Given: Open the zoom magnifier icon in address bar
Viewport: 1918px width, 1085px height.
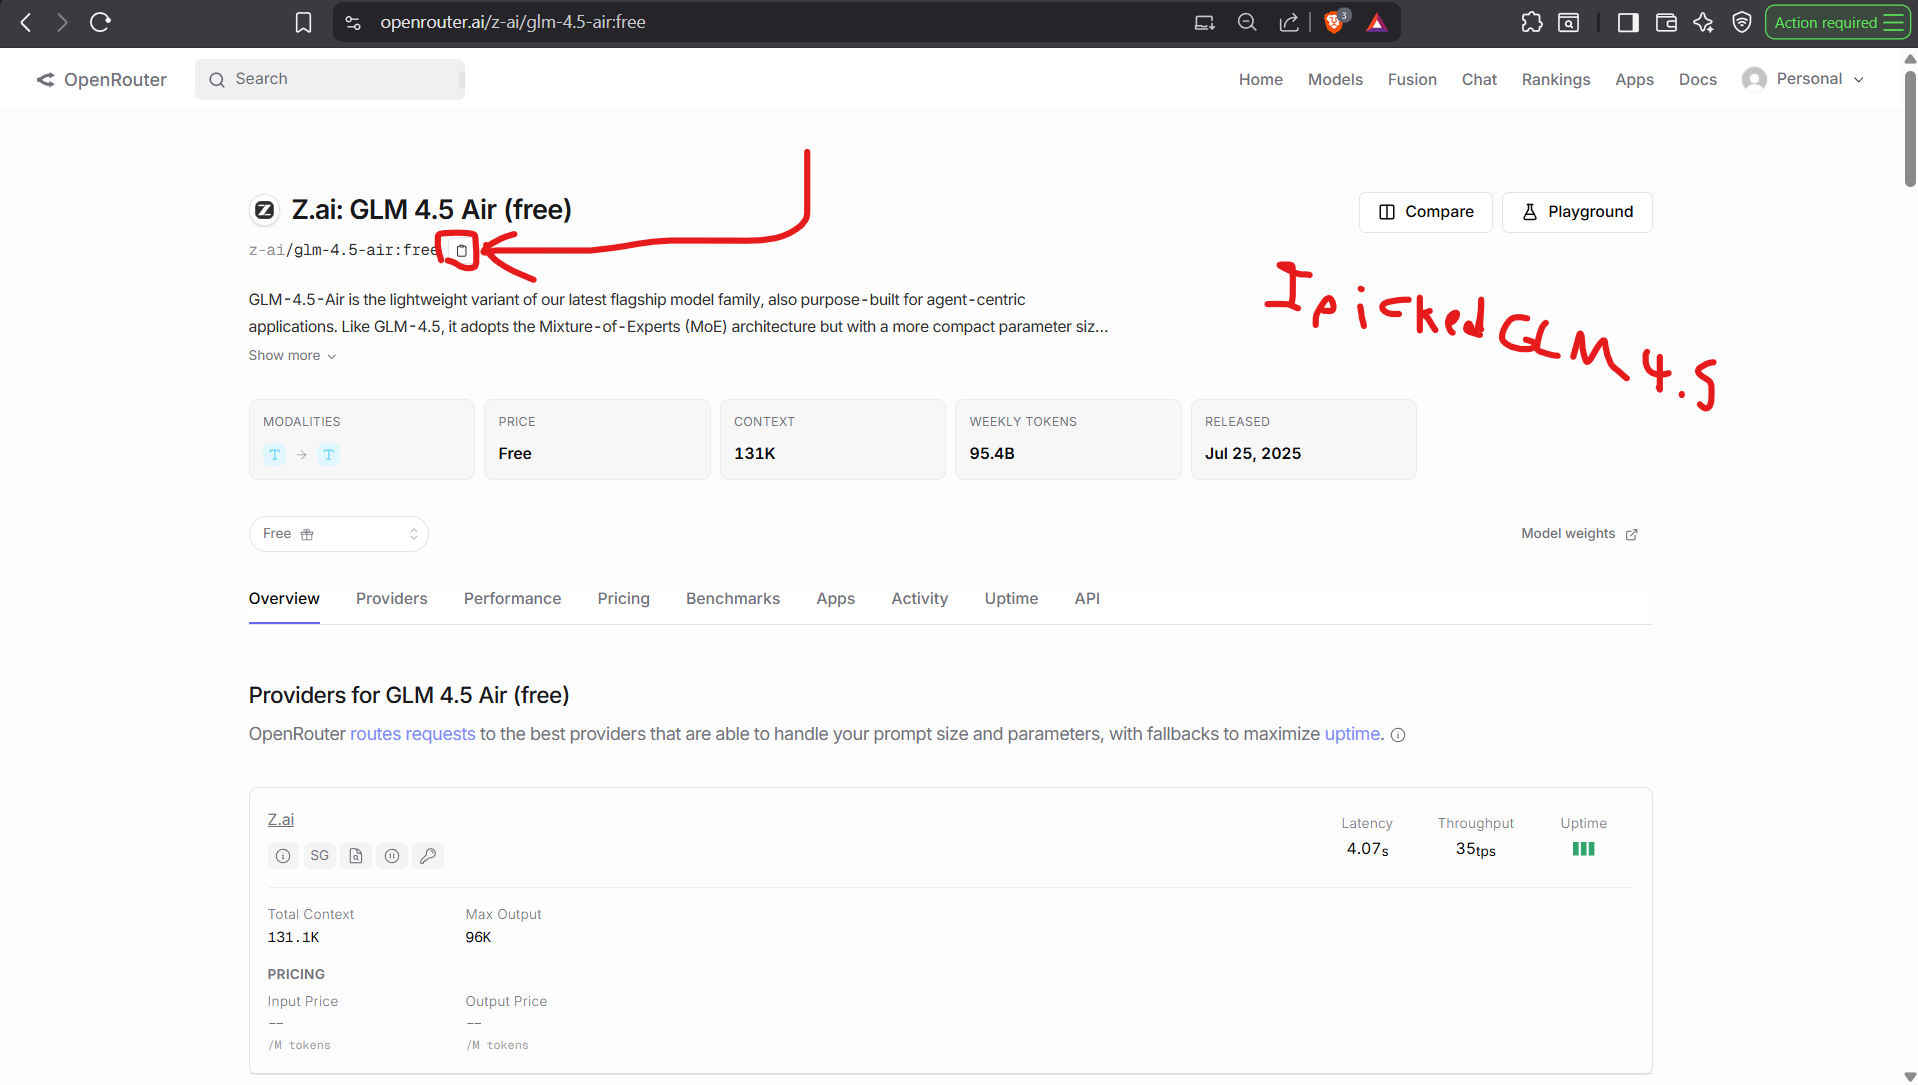Looking at the screenshot, I should point(1247,22).
